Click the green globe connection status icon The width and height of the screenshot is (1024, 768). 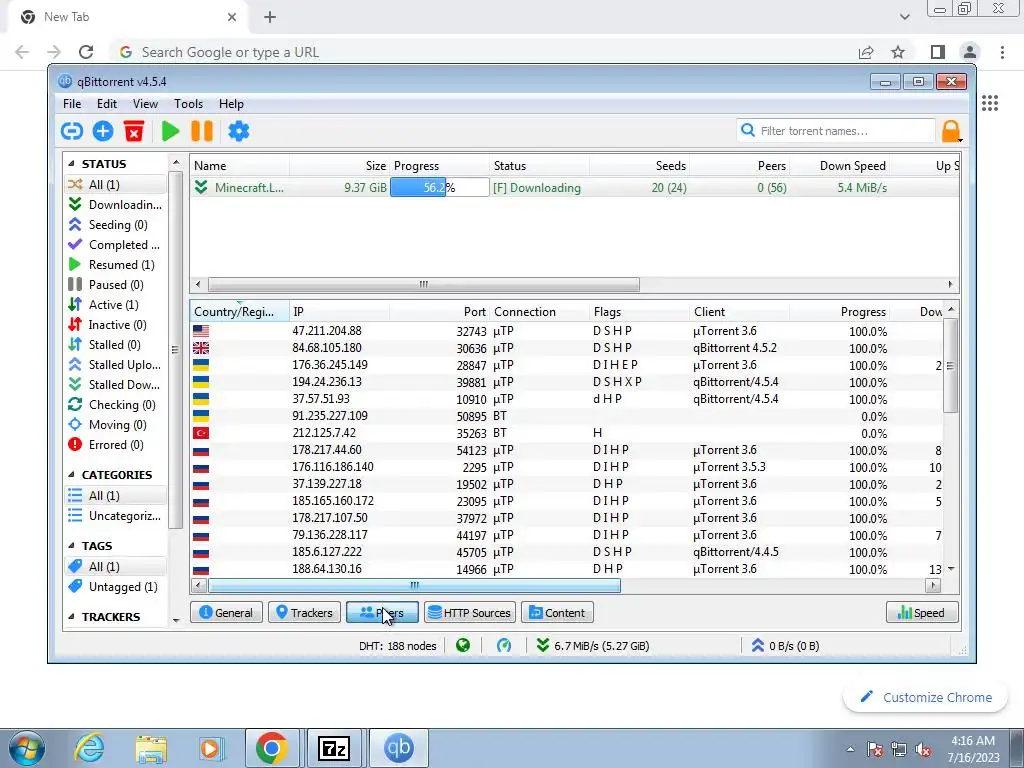(463, 646)
